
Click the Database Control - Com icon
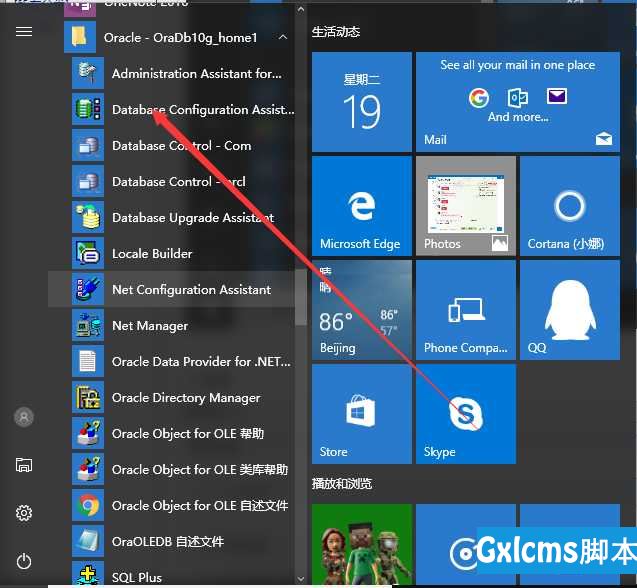coord(88,145)
